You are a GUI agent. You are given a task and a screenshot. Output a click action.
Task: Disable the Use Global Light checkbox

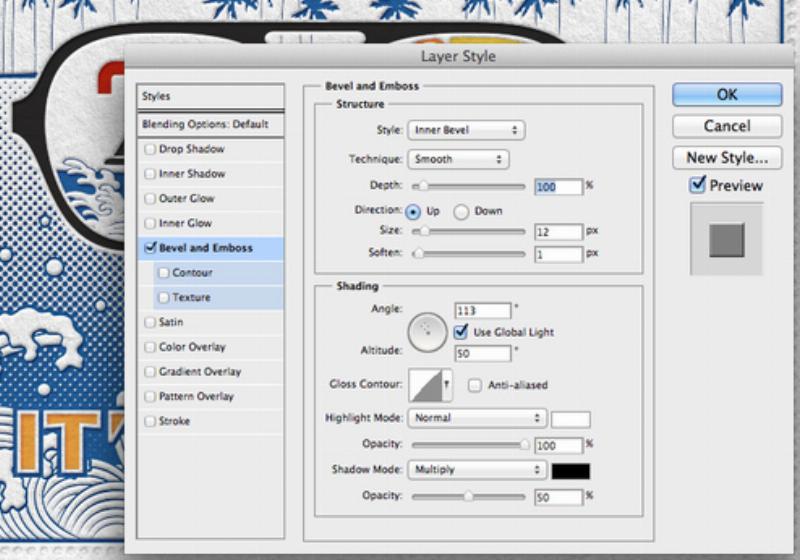click(461, 331)
